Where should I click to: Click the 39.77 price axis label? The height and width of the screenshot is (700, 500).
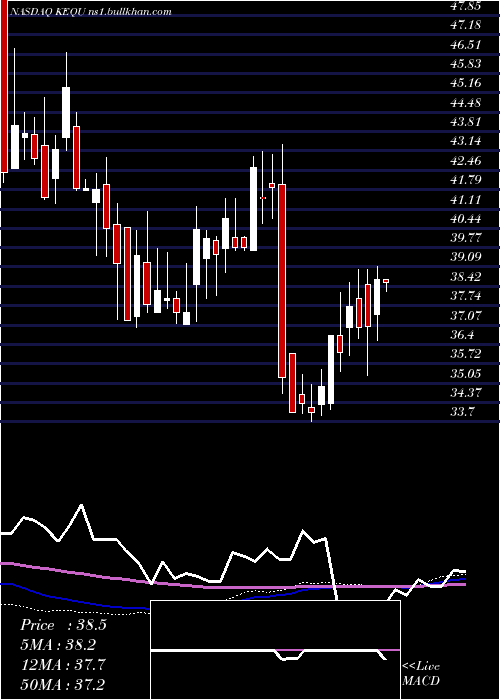coord(467,238)
